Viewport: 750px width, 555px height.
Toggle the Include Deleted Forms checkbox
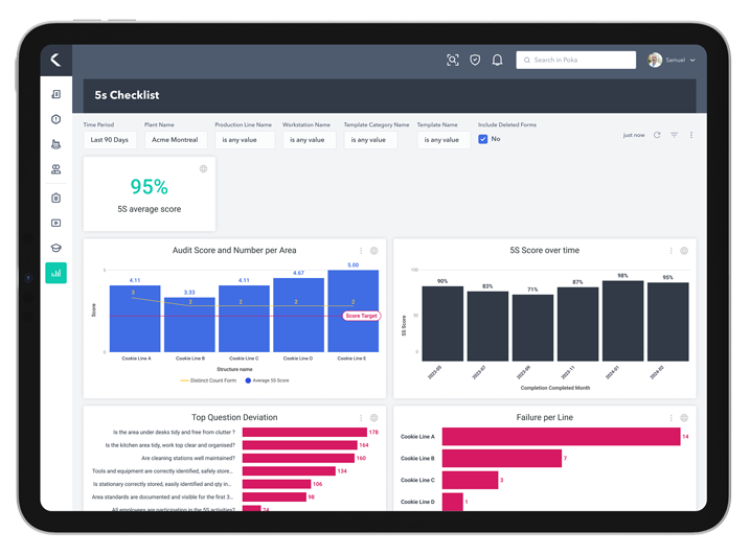(x=483, y=139)
